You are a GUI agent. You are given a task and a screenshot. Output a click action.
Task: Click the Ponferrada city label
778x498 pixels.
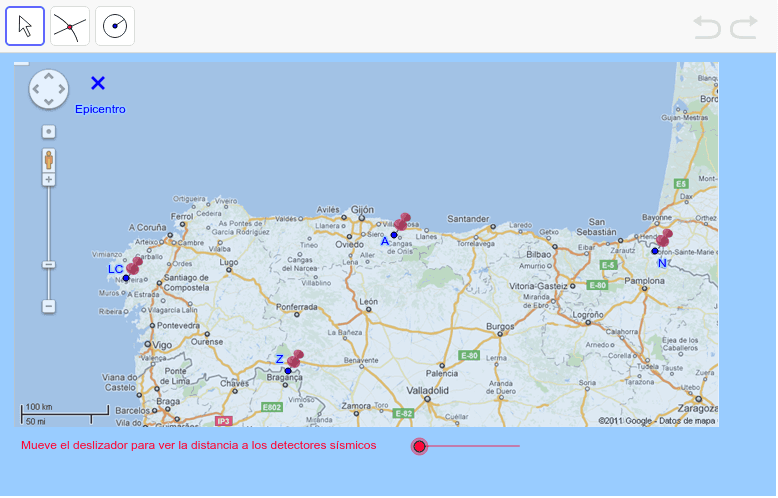point(297,307)
